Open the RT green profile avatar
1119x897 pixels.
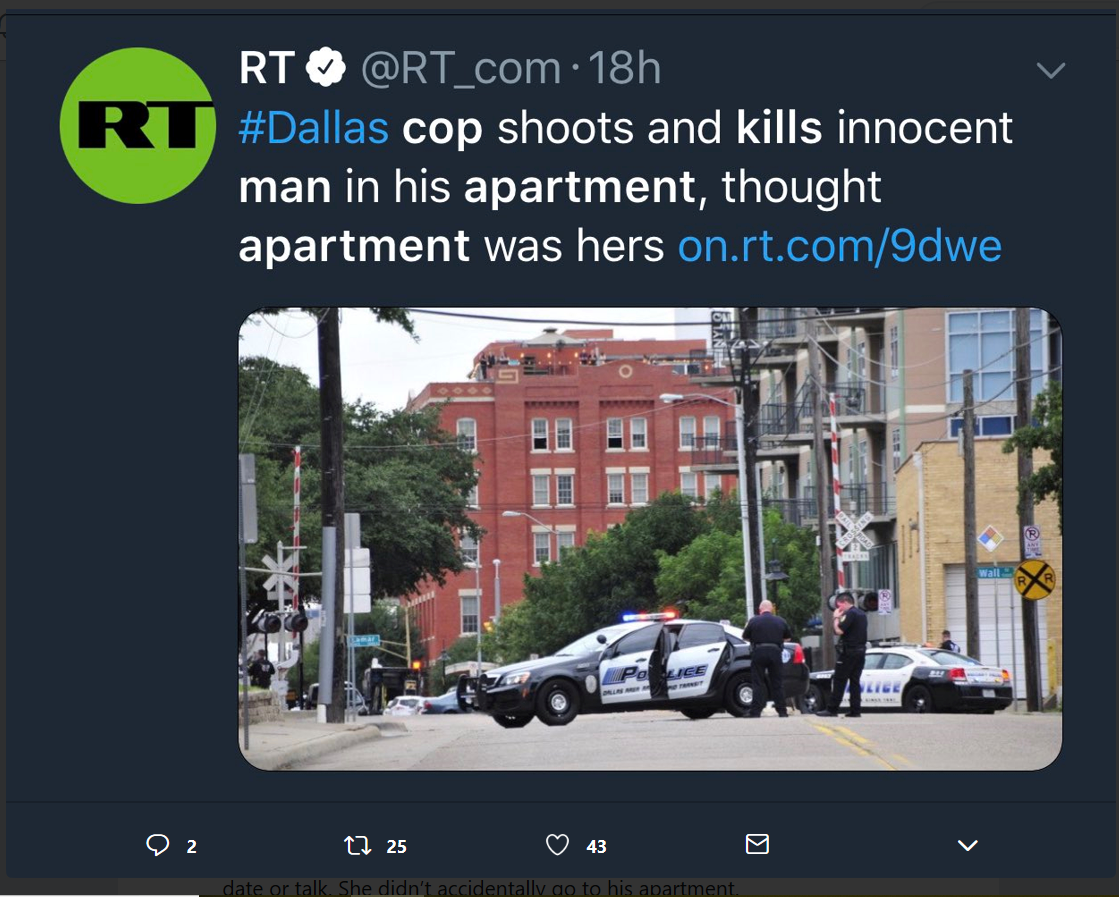pos(138,126)
